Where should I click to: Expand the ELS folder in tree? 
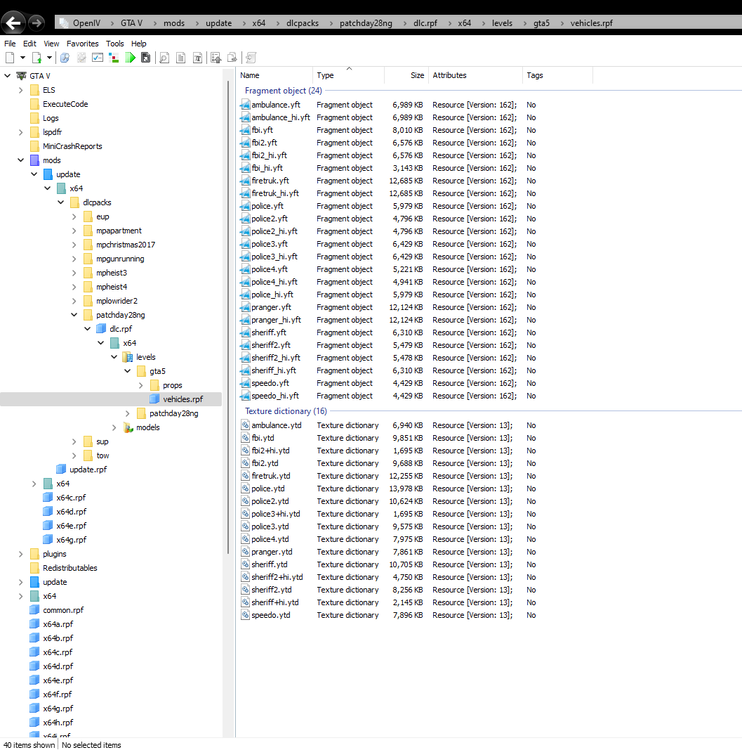pos(21,90)
